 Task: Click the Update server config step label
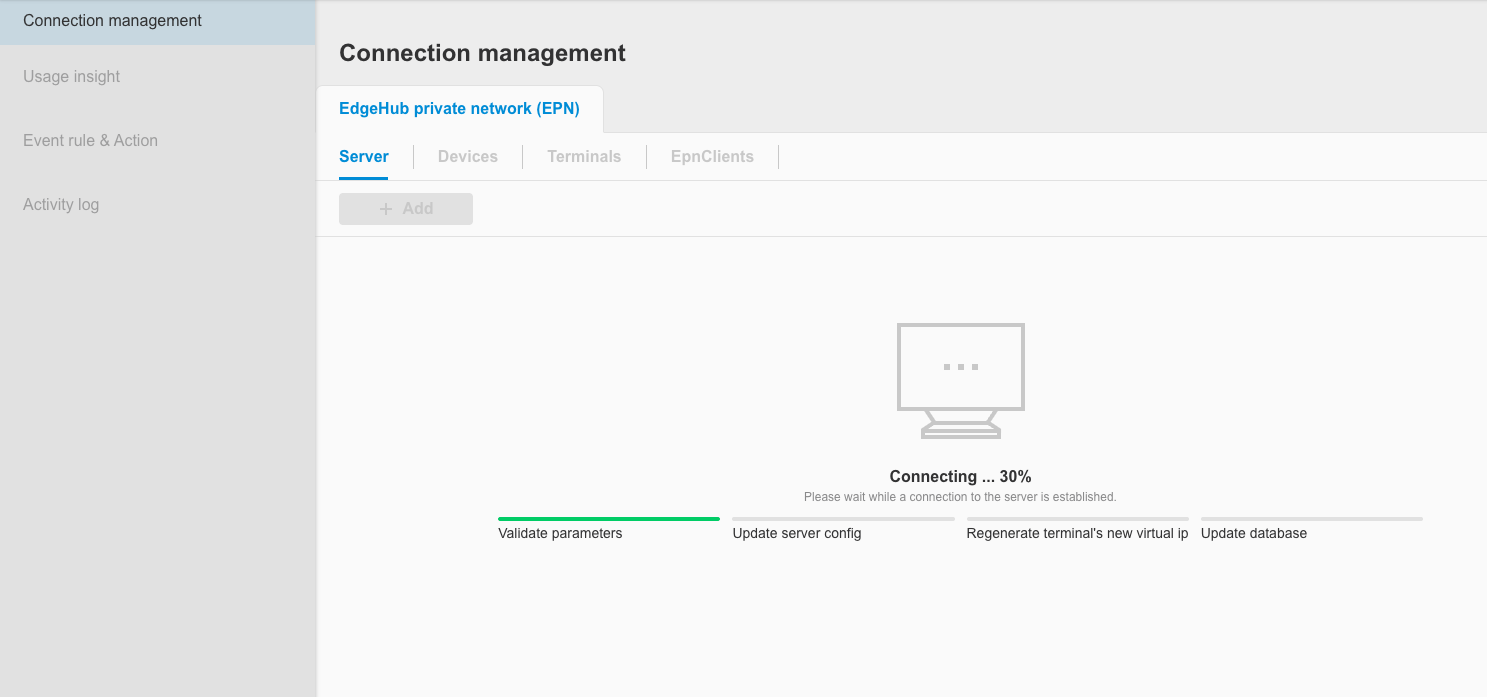click(795, 533)
